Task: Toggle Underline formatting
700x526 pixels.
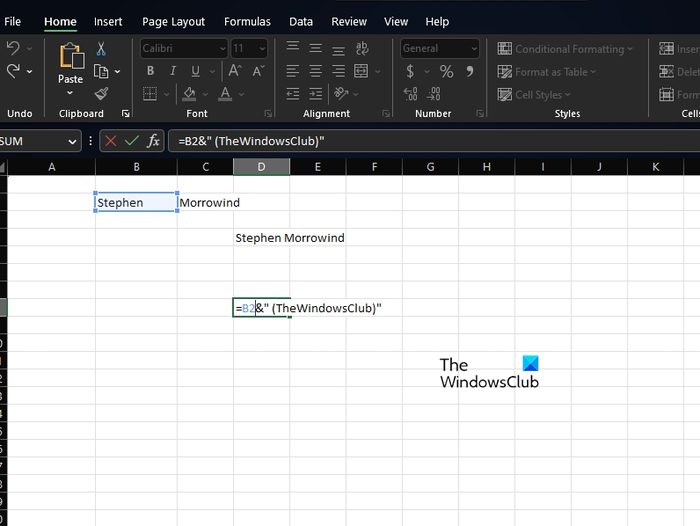Action: (193, 71)
